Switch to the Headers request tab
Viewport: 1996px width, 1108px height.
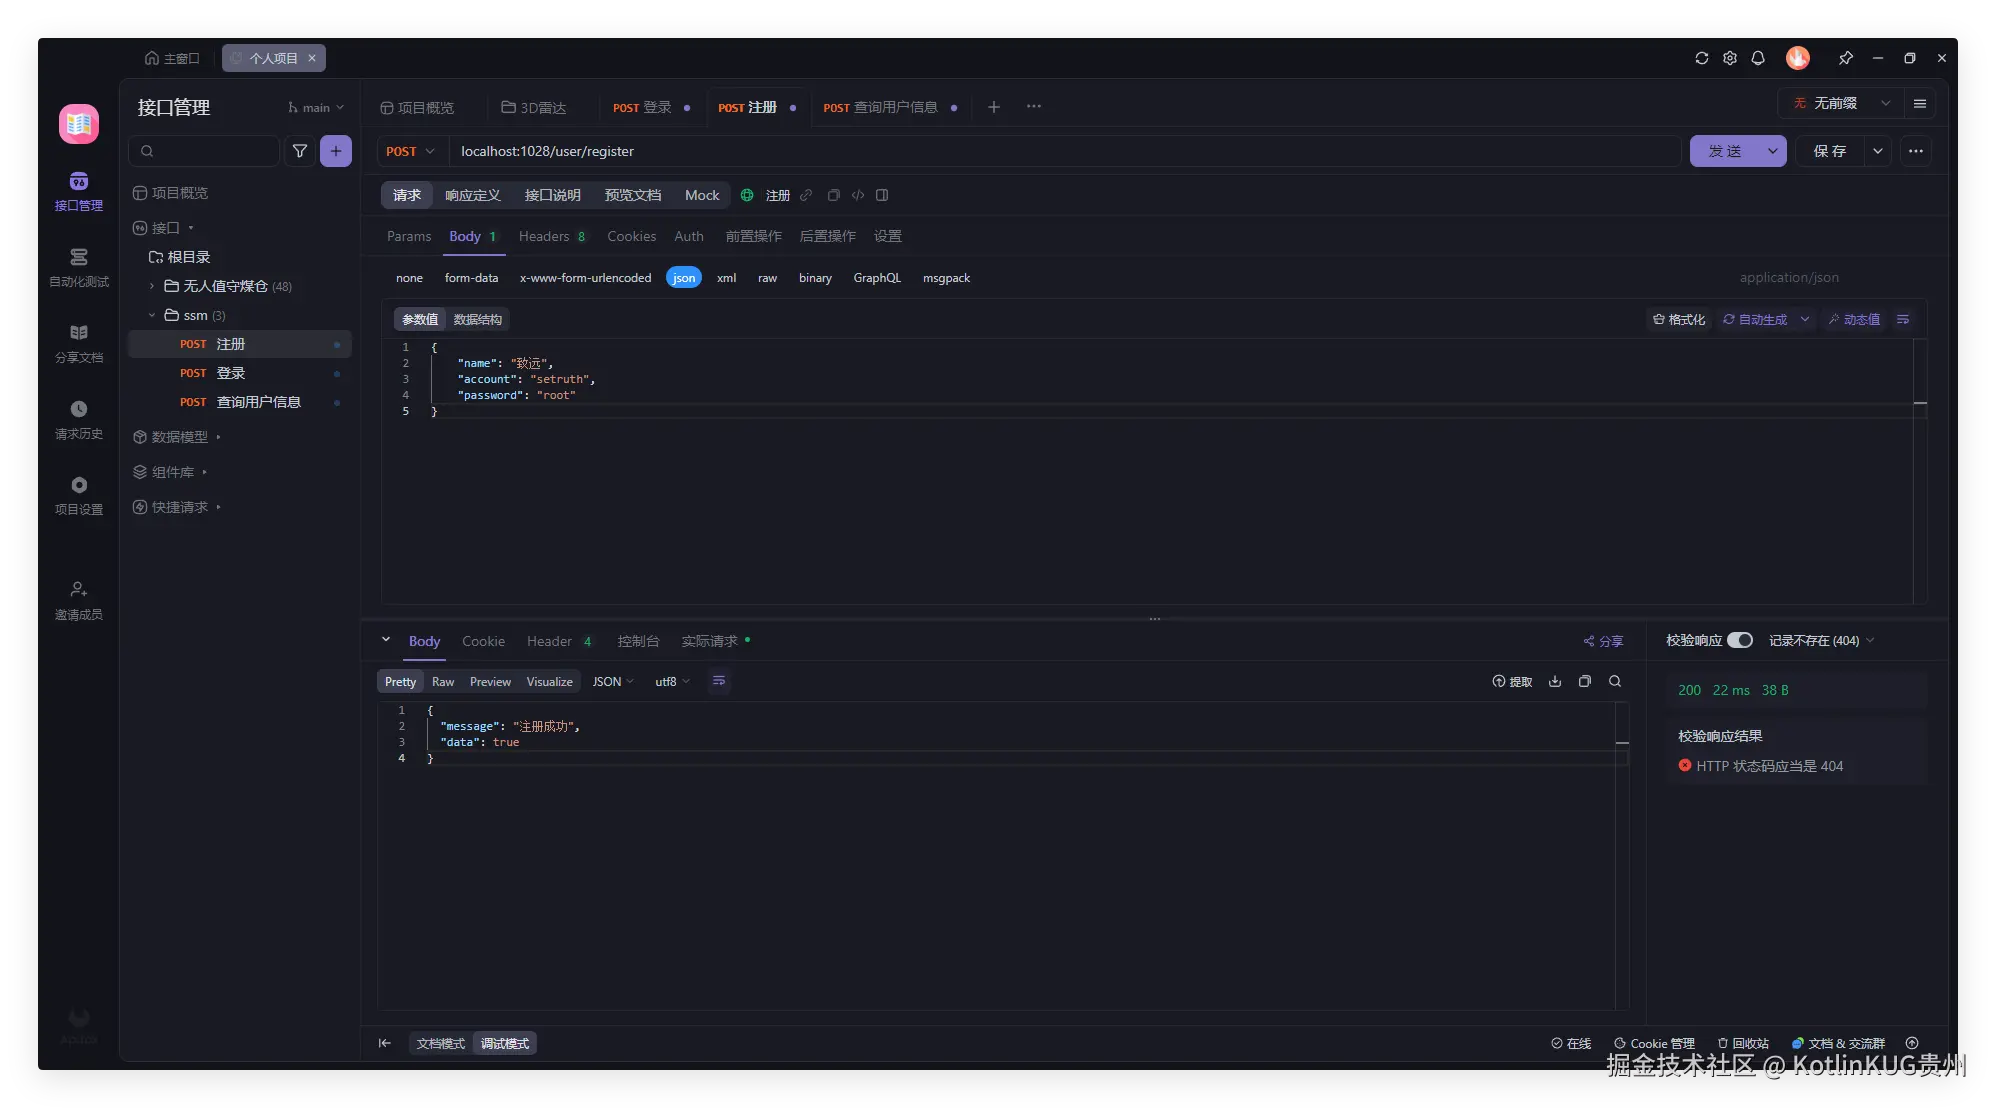point(543,236)
